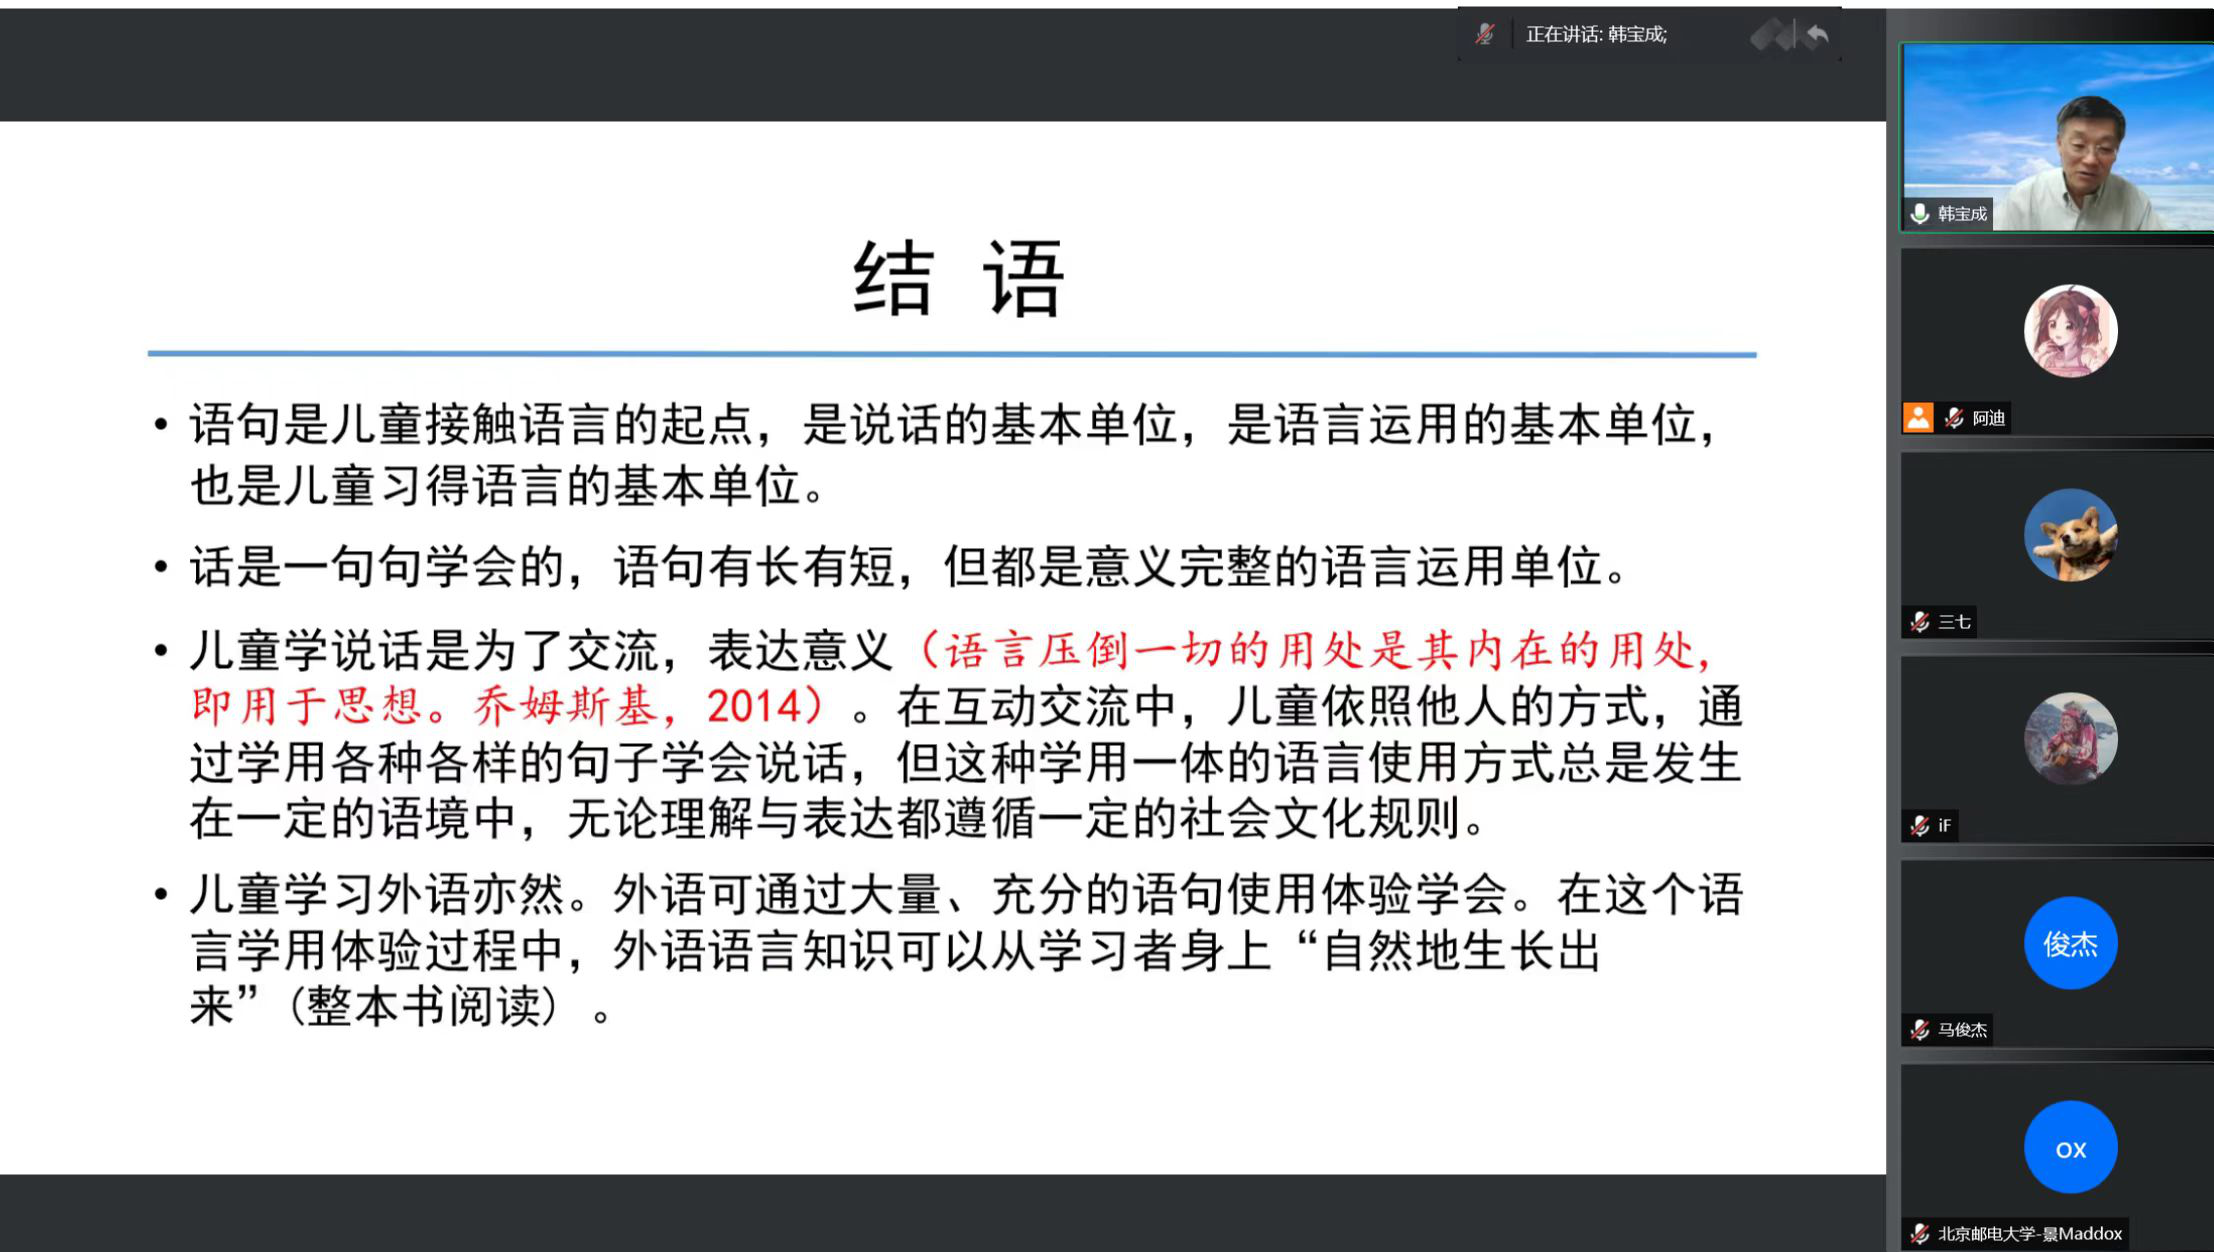Screen dimensions: 2214x1252
Task: Click the 北京邮电大学-景Maddox name label
Action: pyautogui.click(x=2029, y=1234)
